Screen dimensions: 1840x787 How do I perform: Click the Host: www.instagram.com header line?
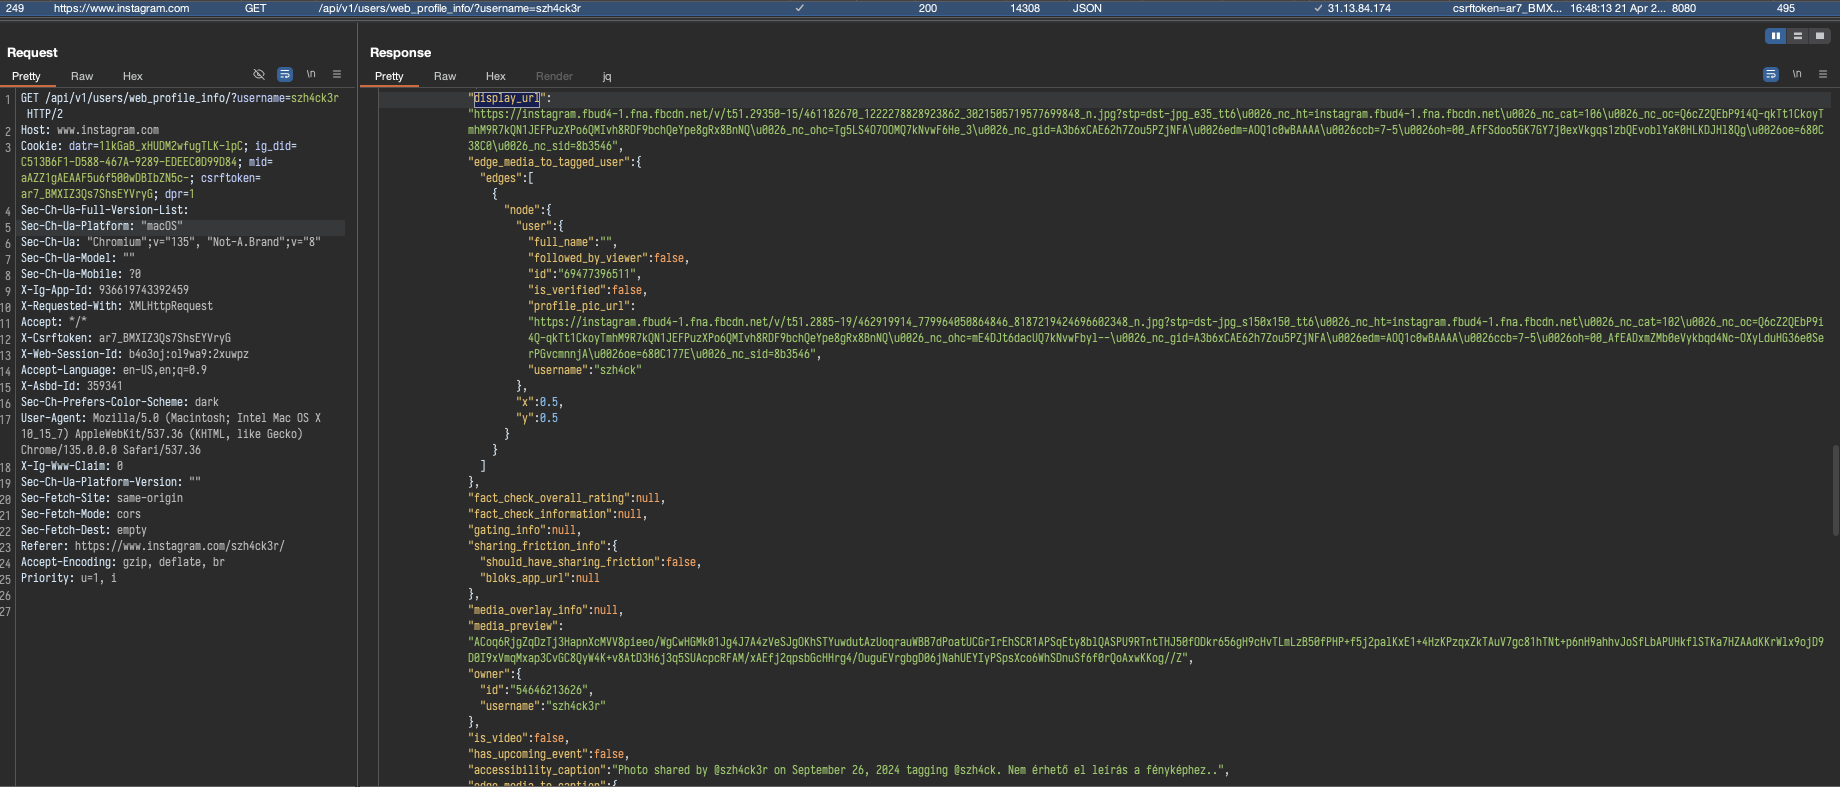click(90, 130)
